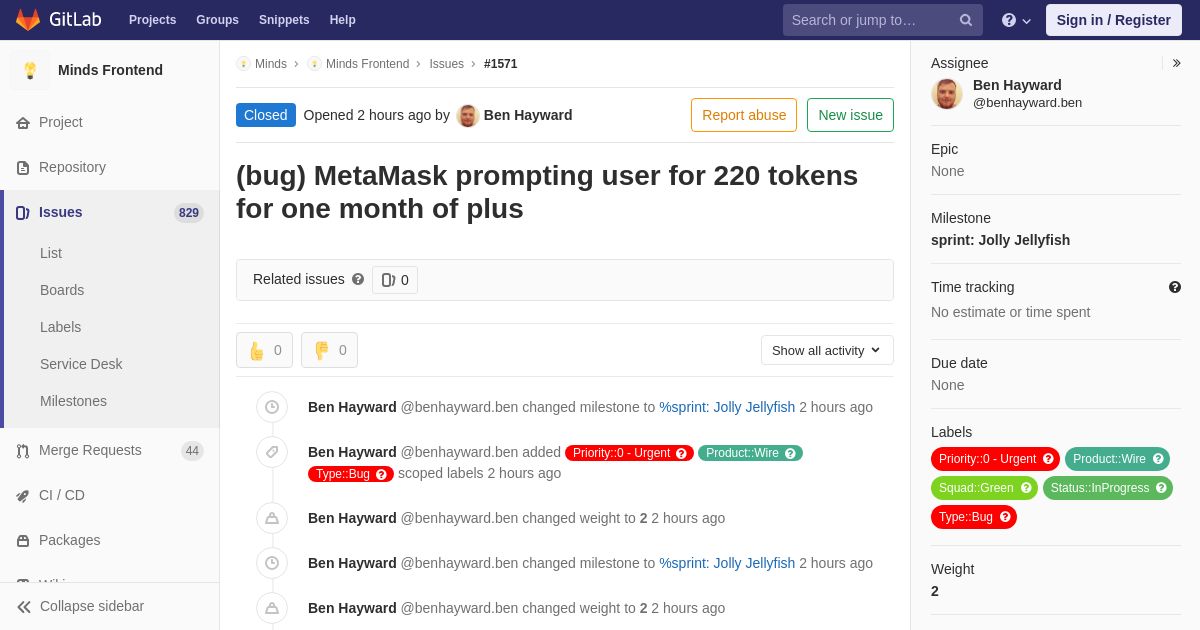
Task: Toggle the thumbs up reaction
Action: coord(265,350)
